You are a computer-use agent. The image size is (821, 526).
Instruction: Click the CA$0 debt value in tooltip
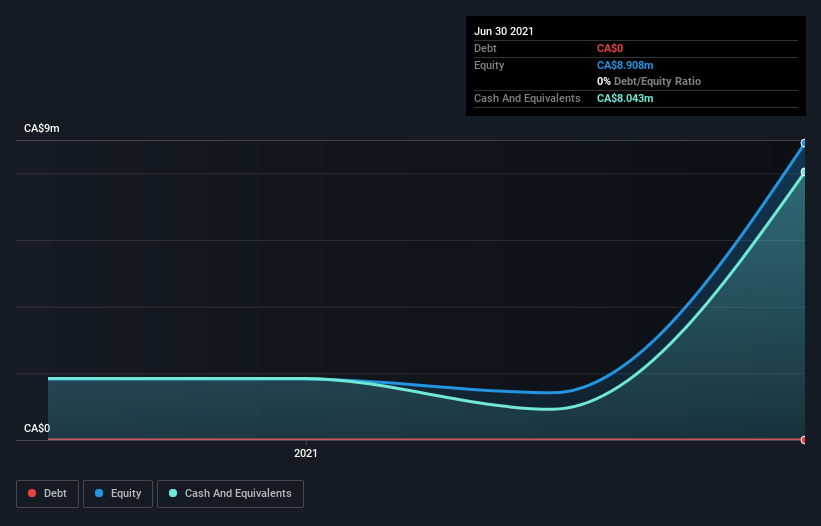point(610,48)
